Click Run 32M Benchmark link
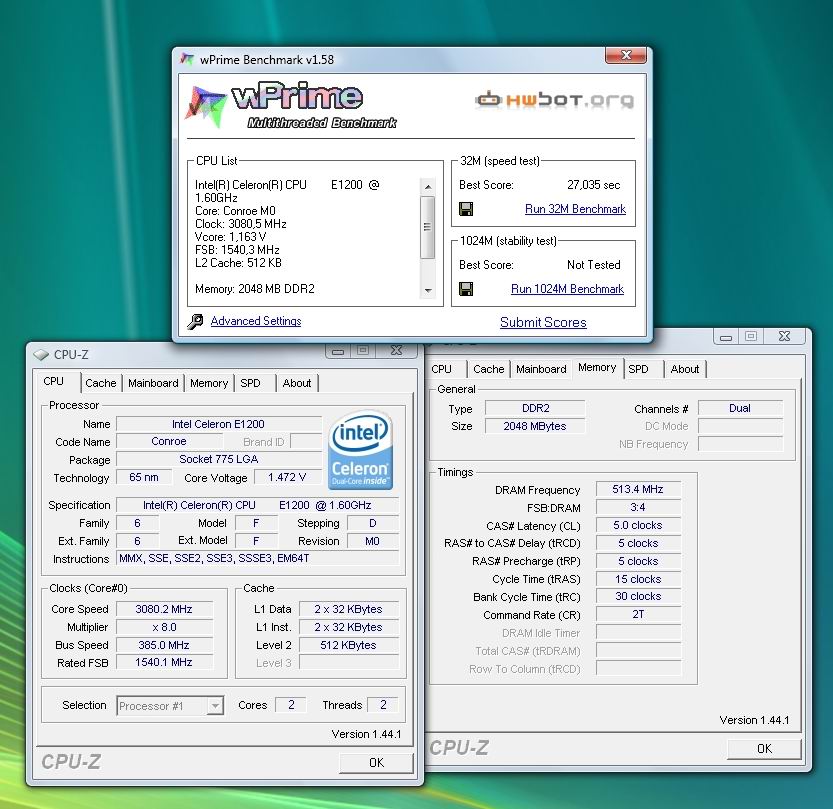 [575, 209]
